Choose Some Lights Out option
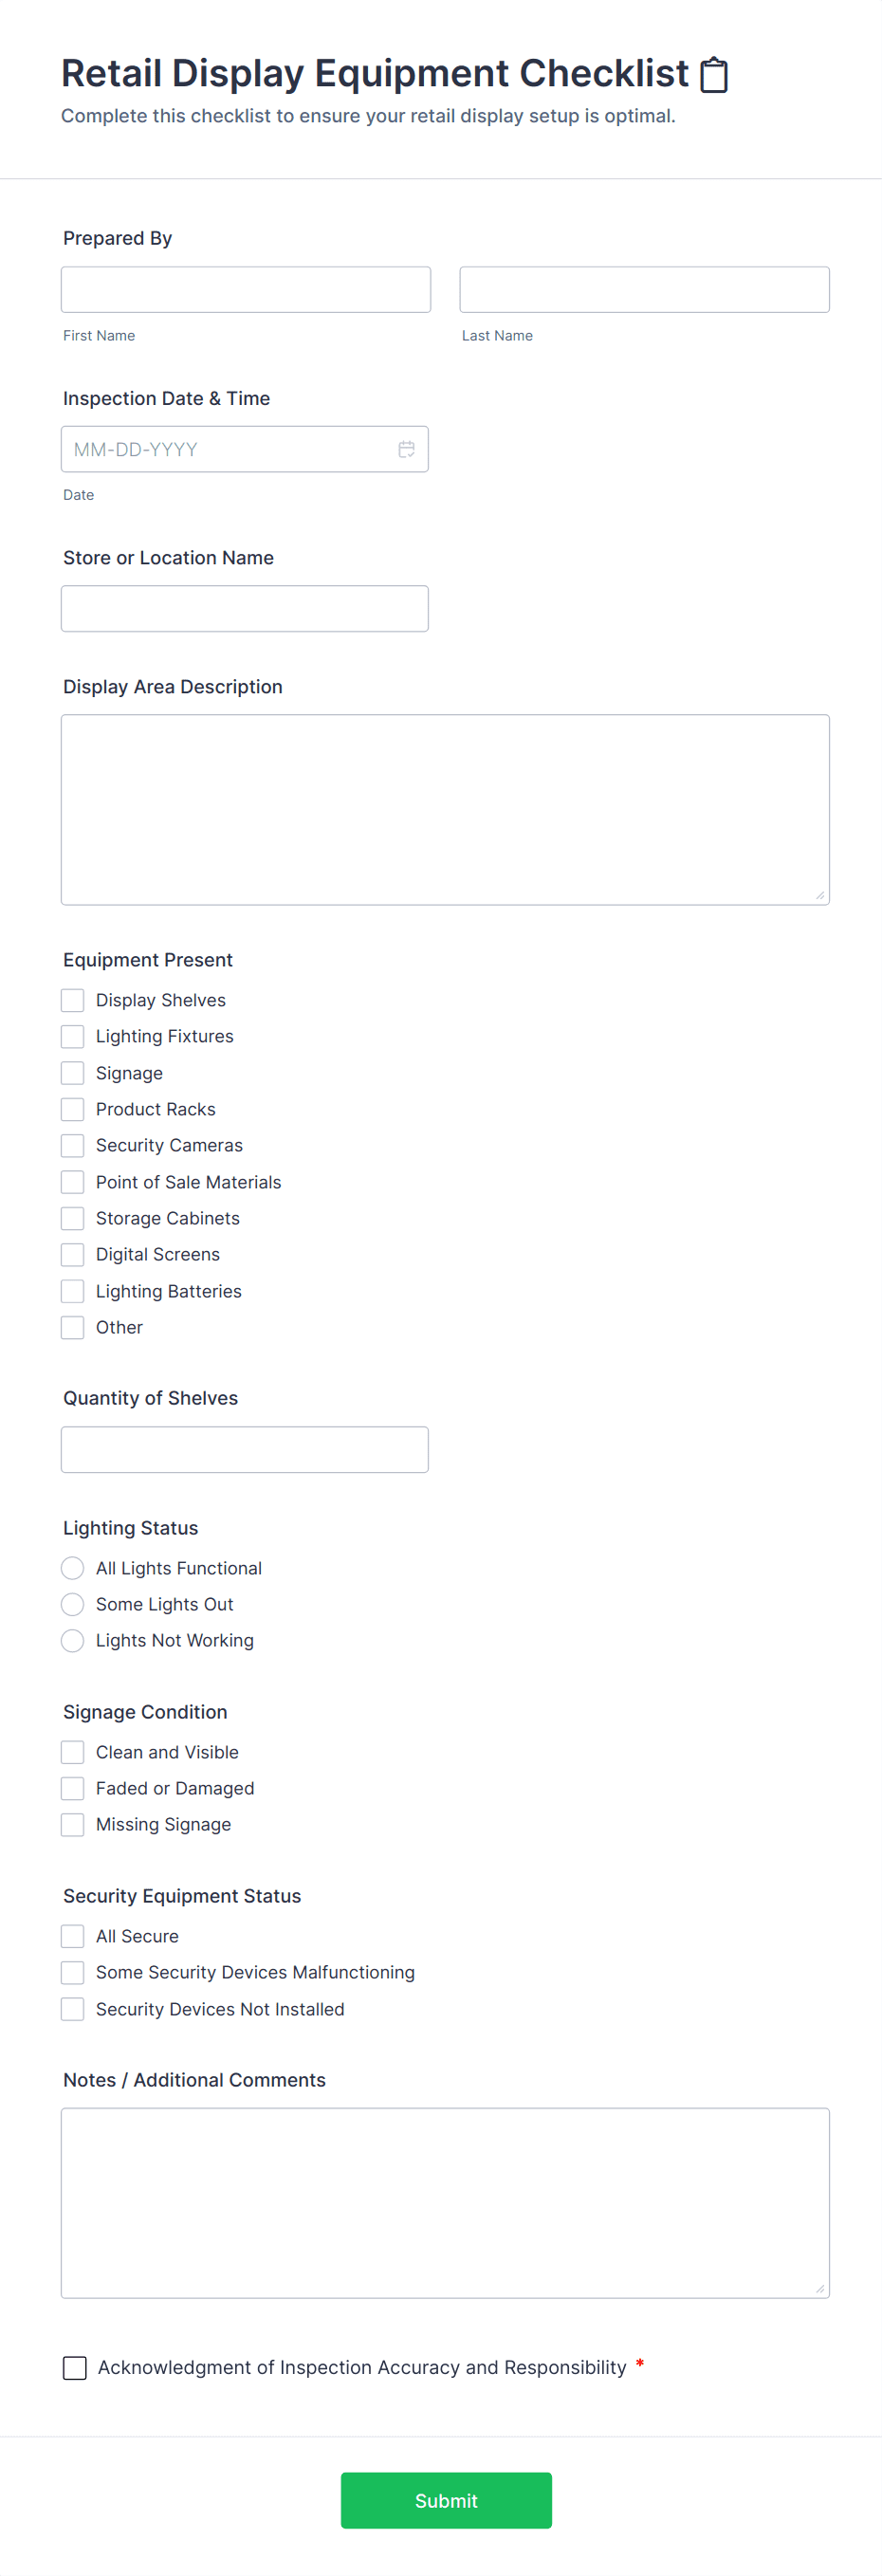882x2576 pixels. tap(73, 1604)
